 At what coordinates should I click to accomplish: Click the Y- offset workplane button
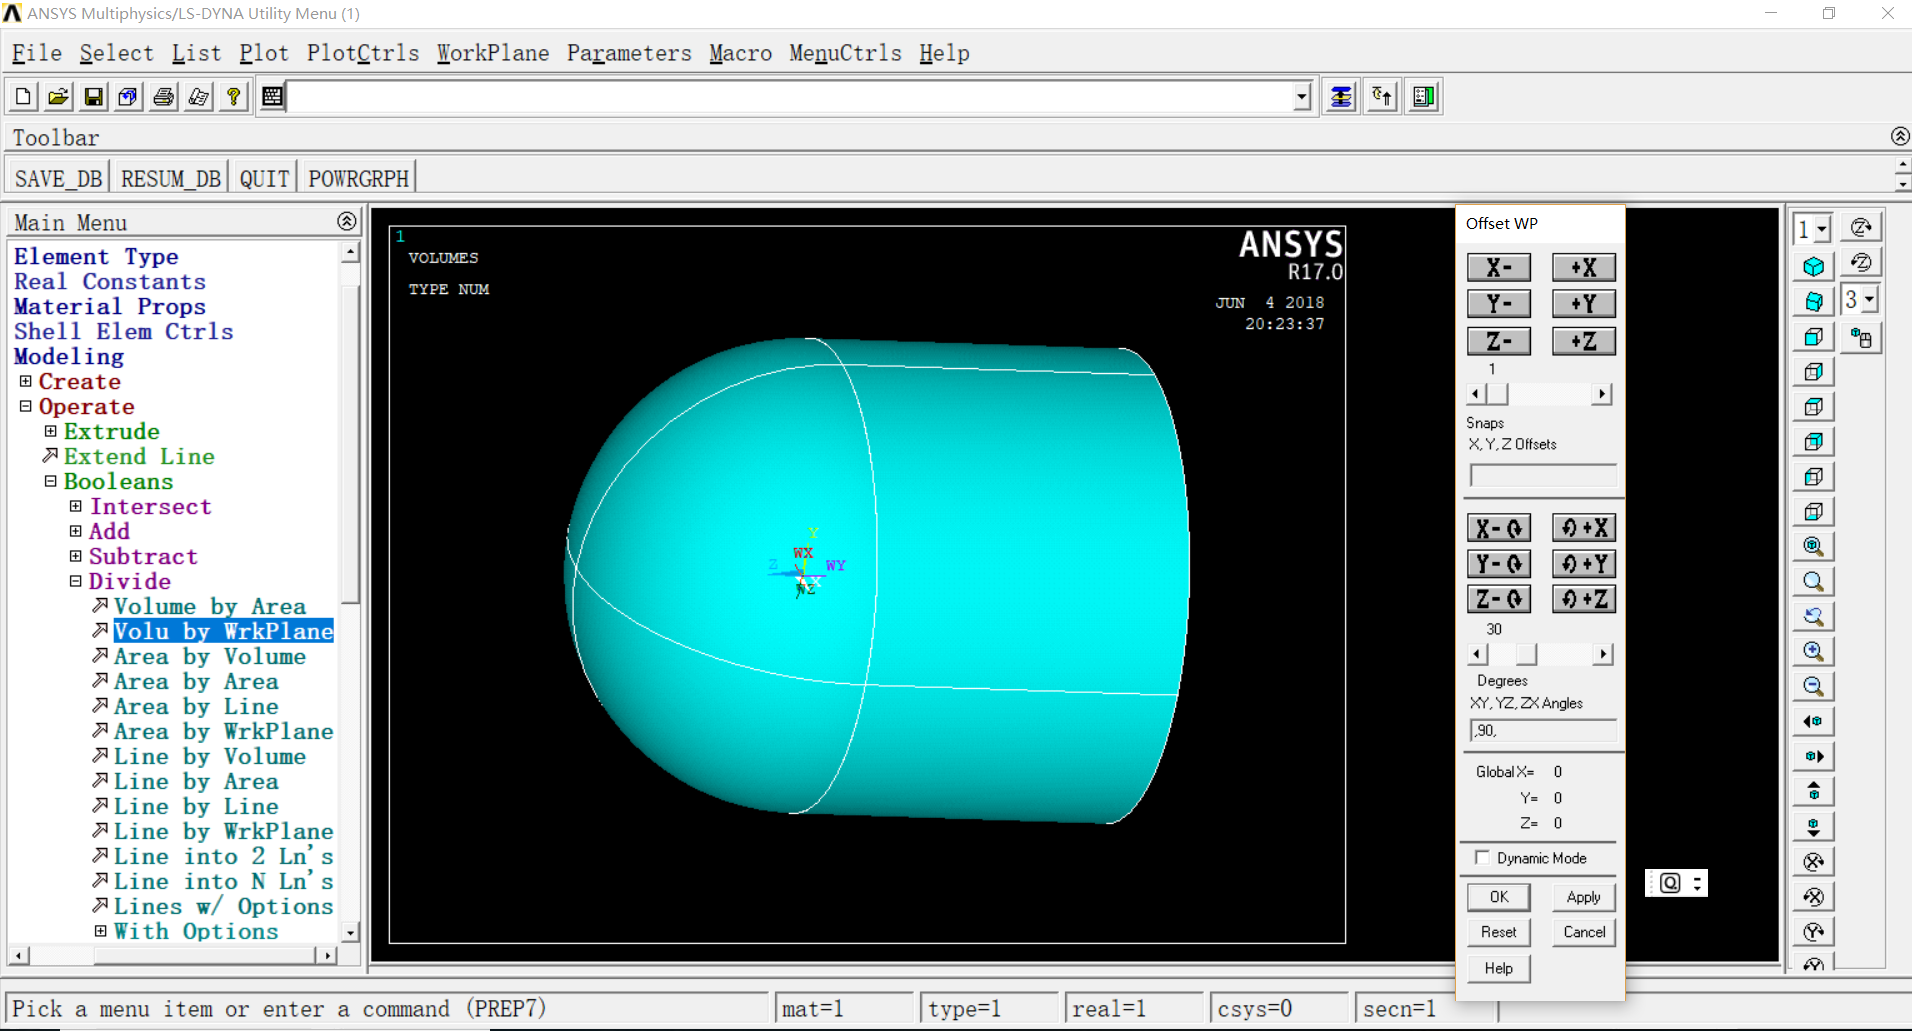[1498, 304]
